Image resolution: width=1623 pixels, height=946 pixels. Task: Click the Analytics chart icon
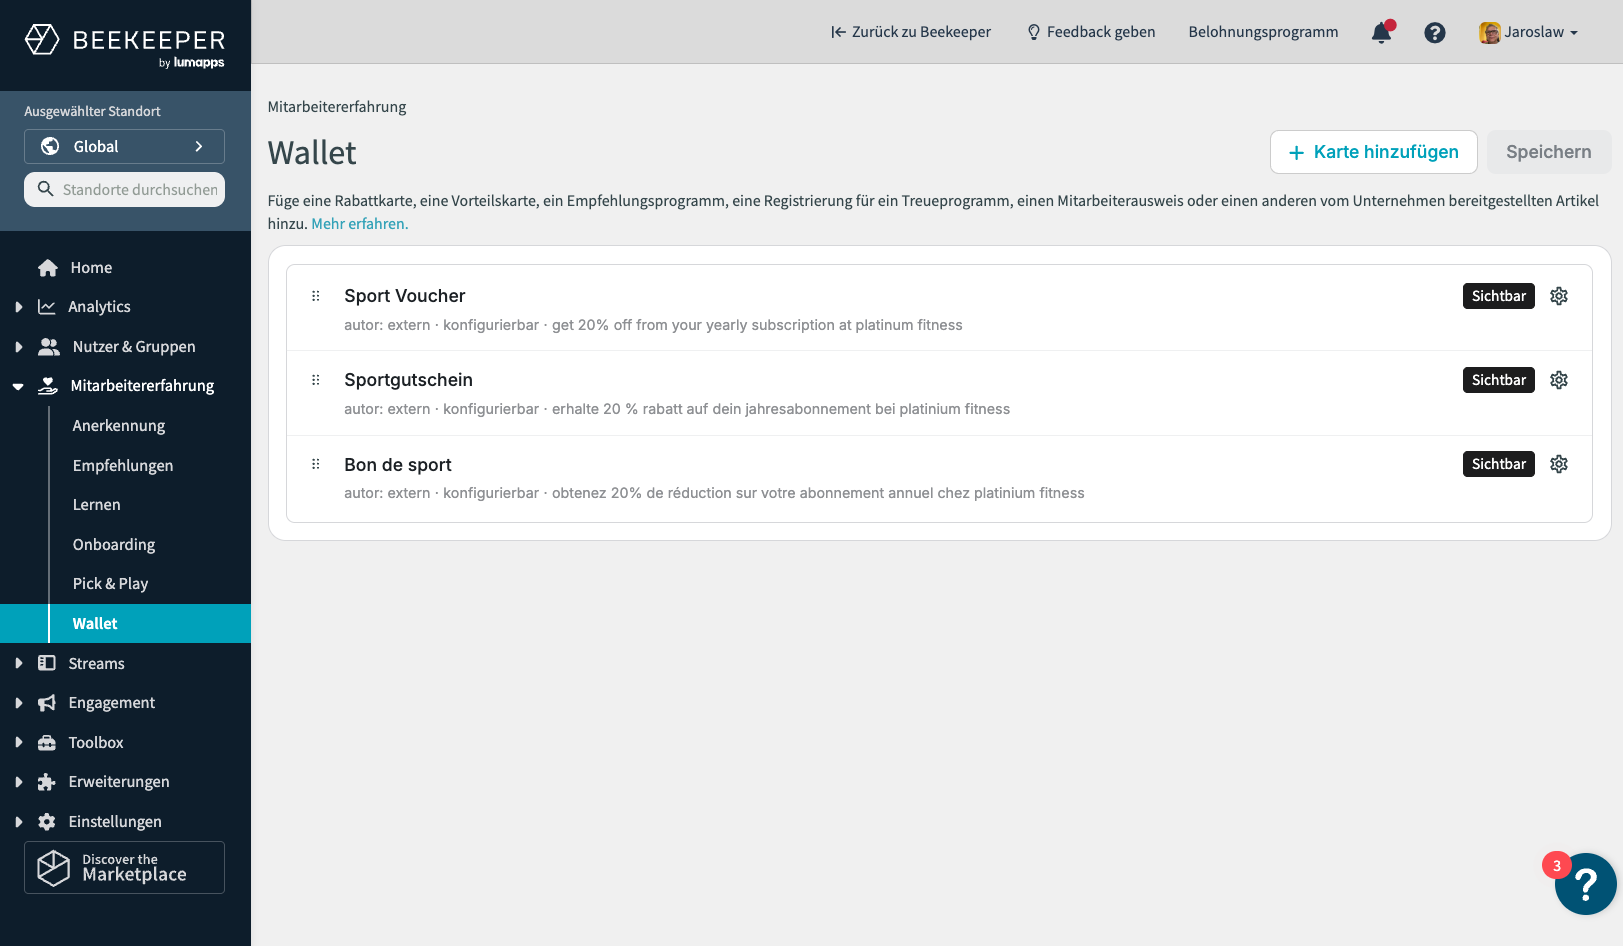[x=47, y=307]
